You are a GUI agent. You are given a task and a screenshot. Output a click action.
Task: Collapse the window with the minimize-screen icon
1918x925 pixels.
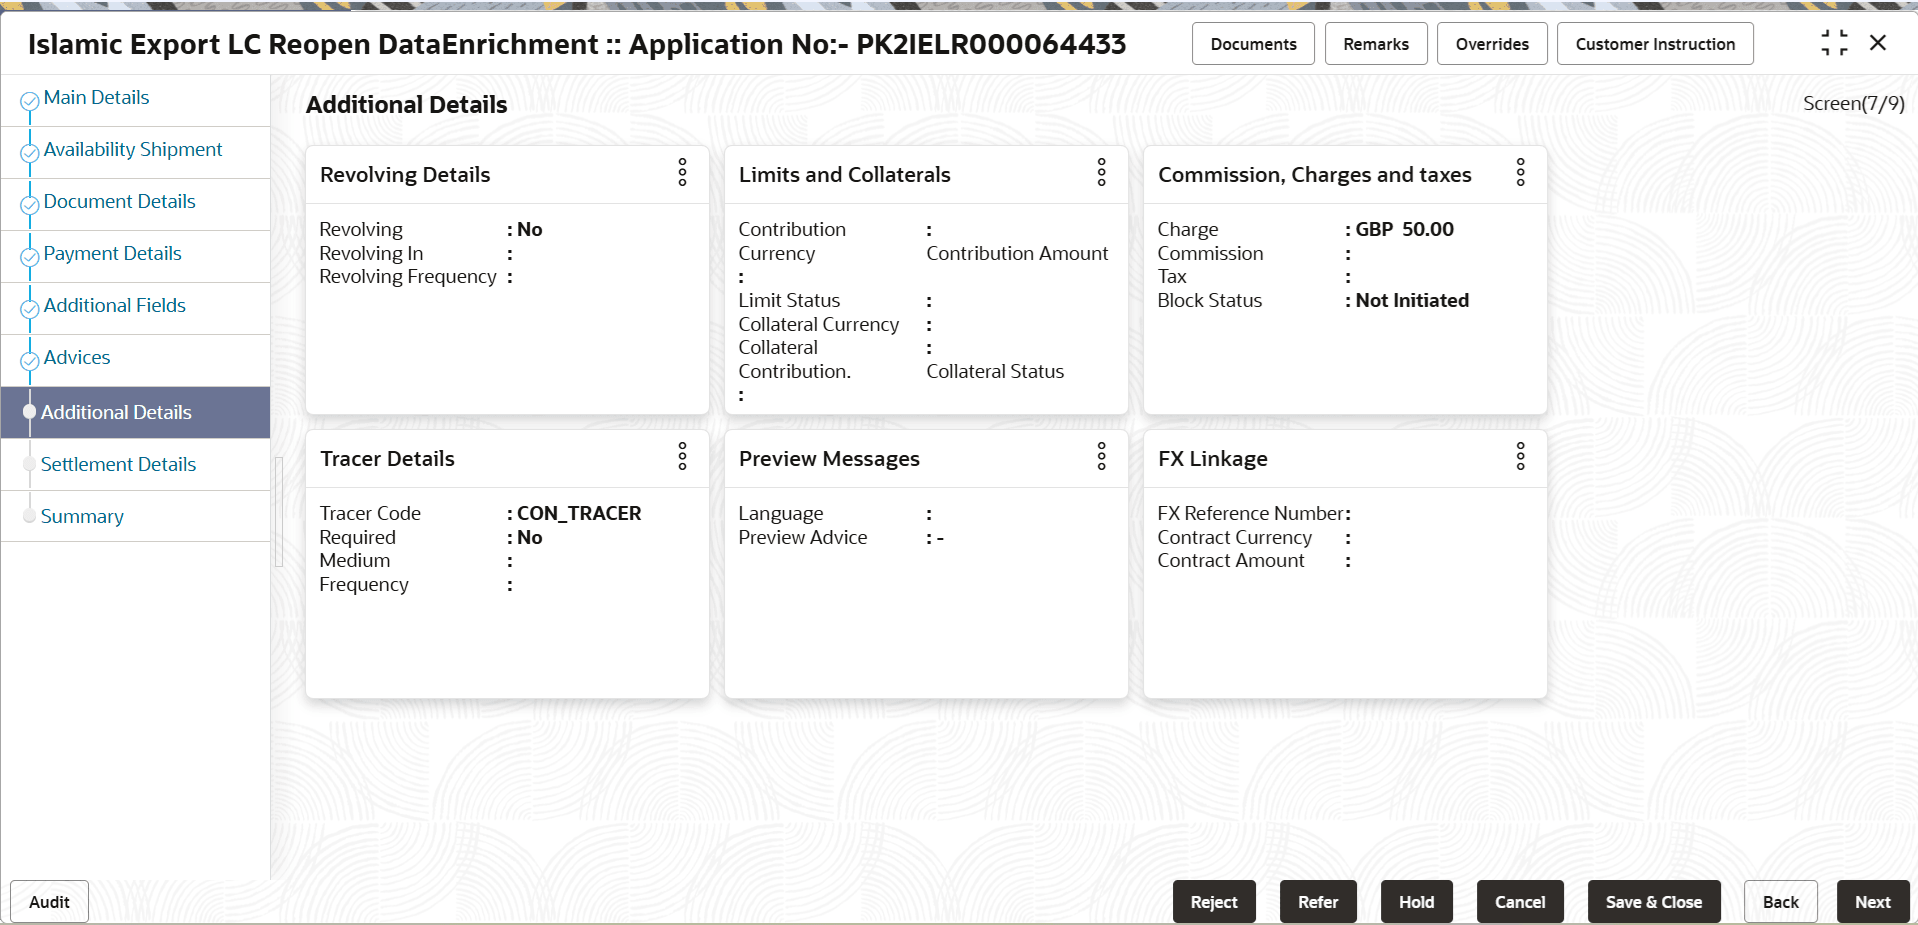(1834, 43)
